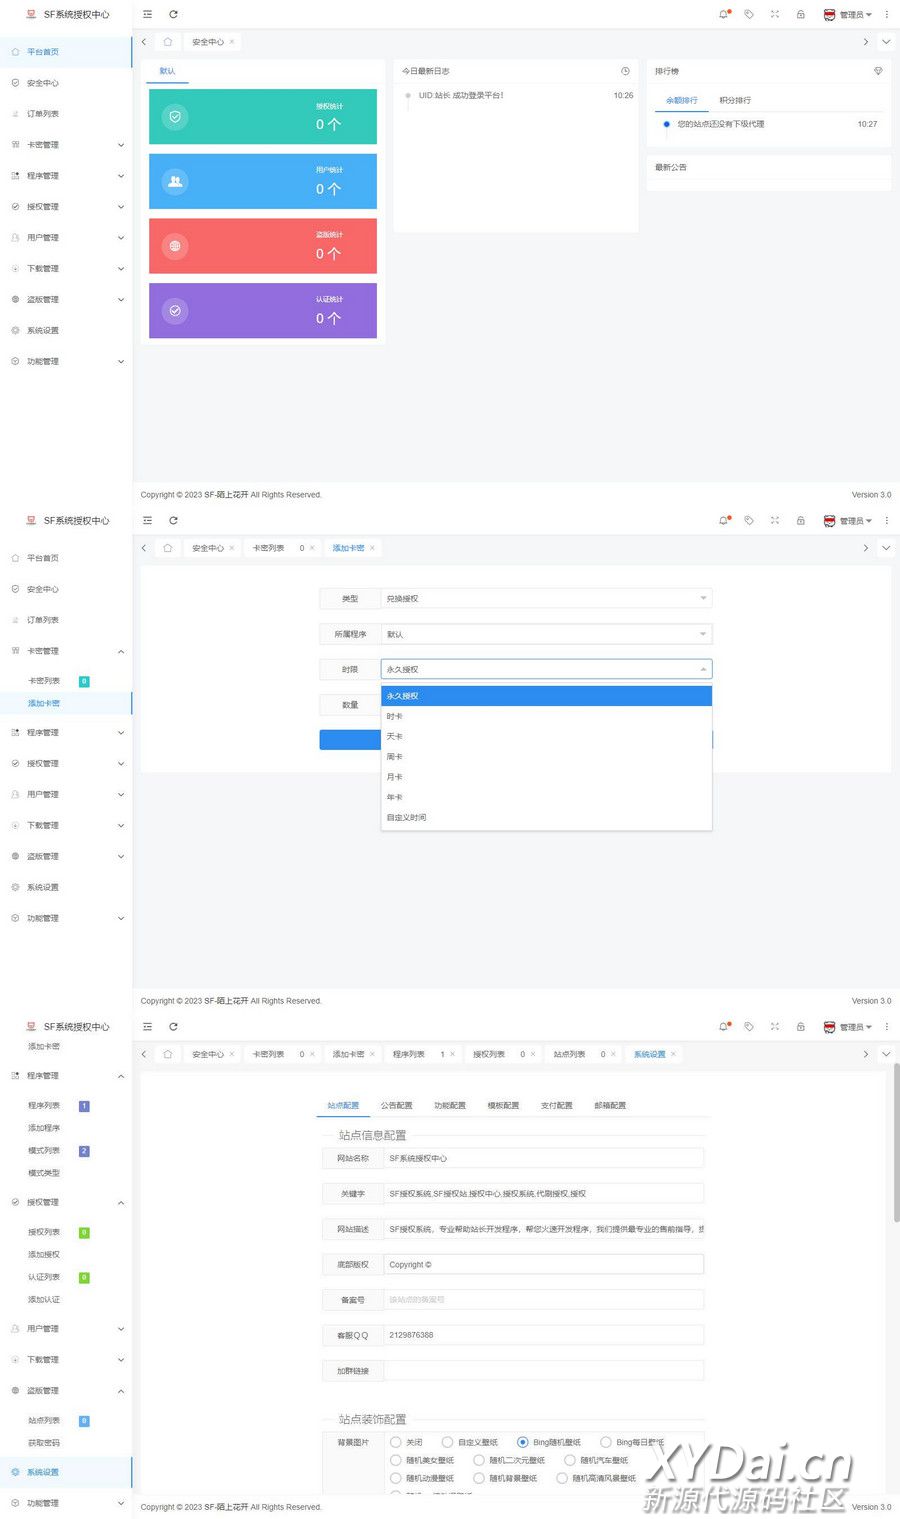Open the 所属程序 dropdown showing 默认
The height and width of the screenshot is (1519, 900).
coord(546,634)
